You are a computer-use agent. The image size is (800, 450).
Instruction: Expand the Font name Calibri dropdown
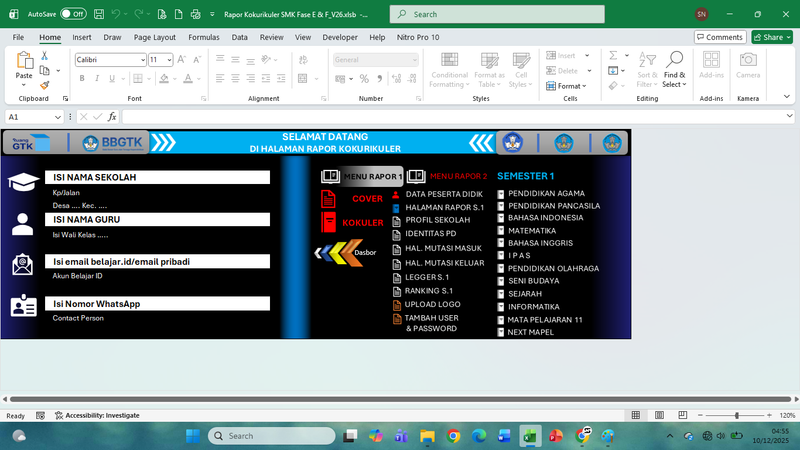coord(141,60)
